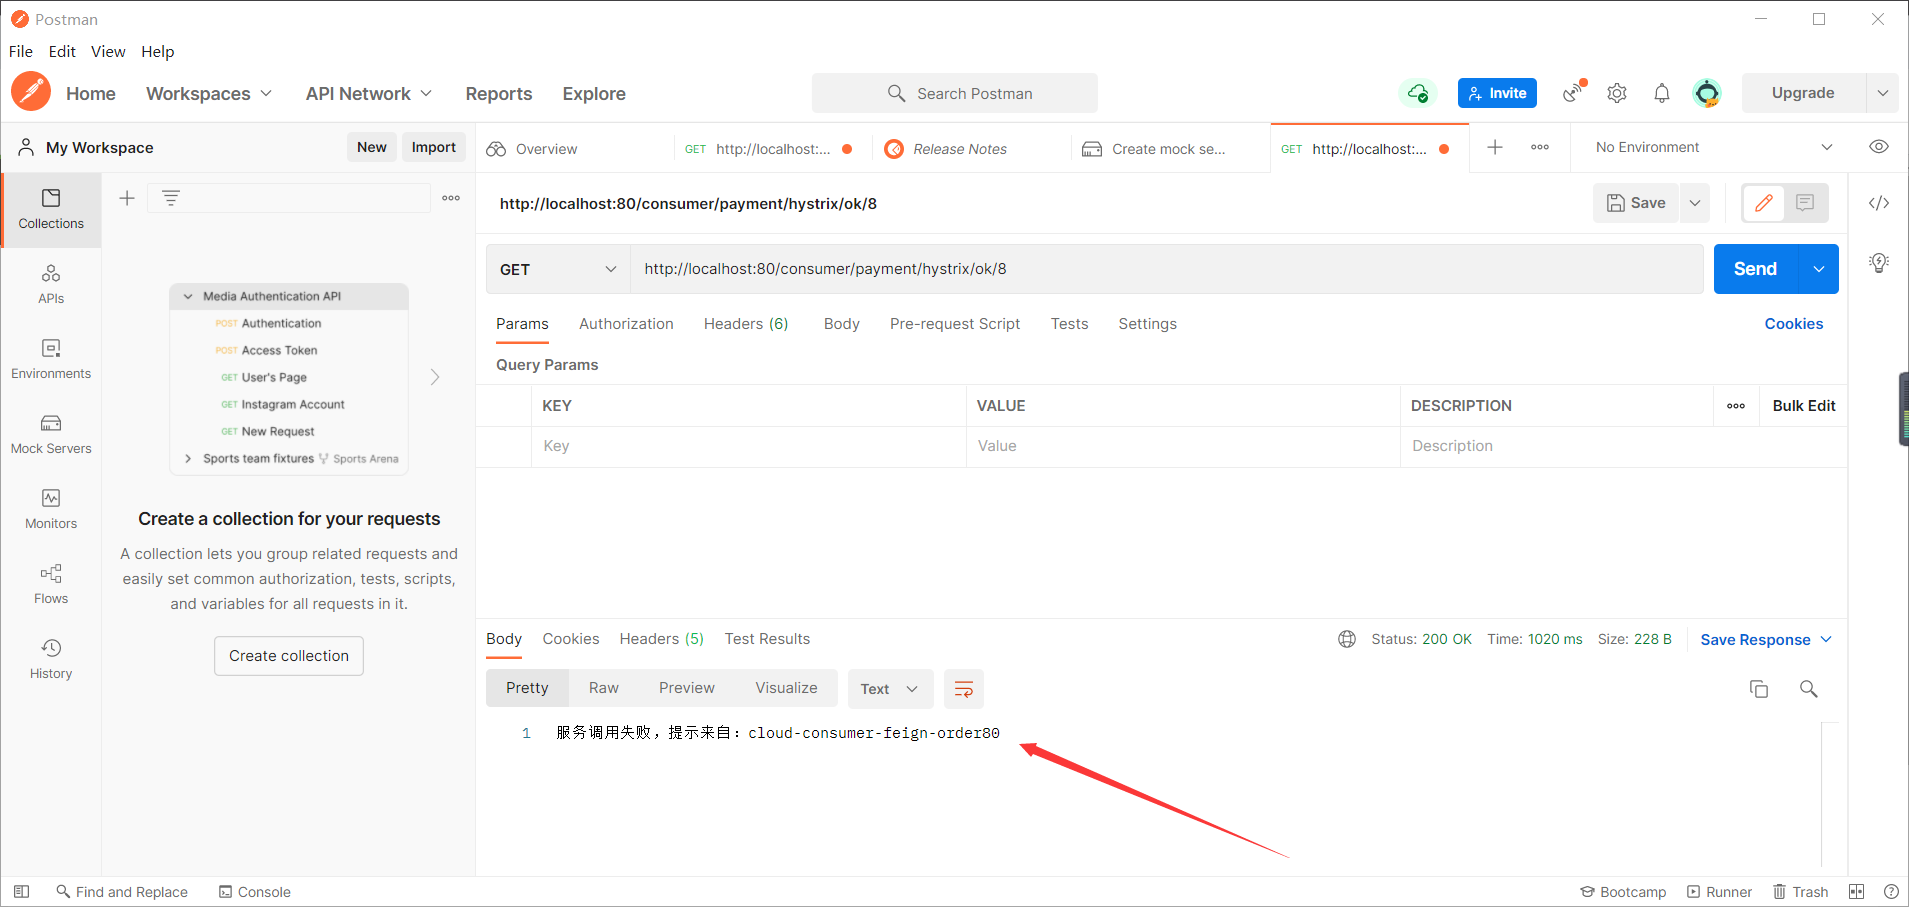Open the response Test Results tab
The width and height of the screenshot is (1909, 907).
coord(767,639)
